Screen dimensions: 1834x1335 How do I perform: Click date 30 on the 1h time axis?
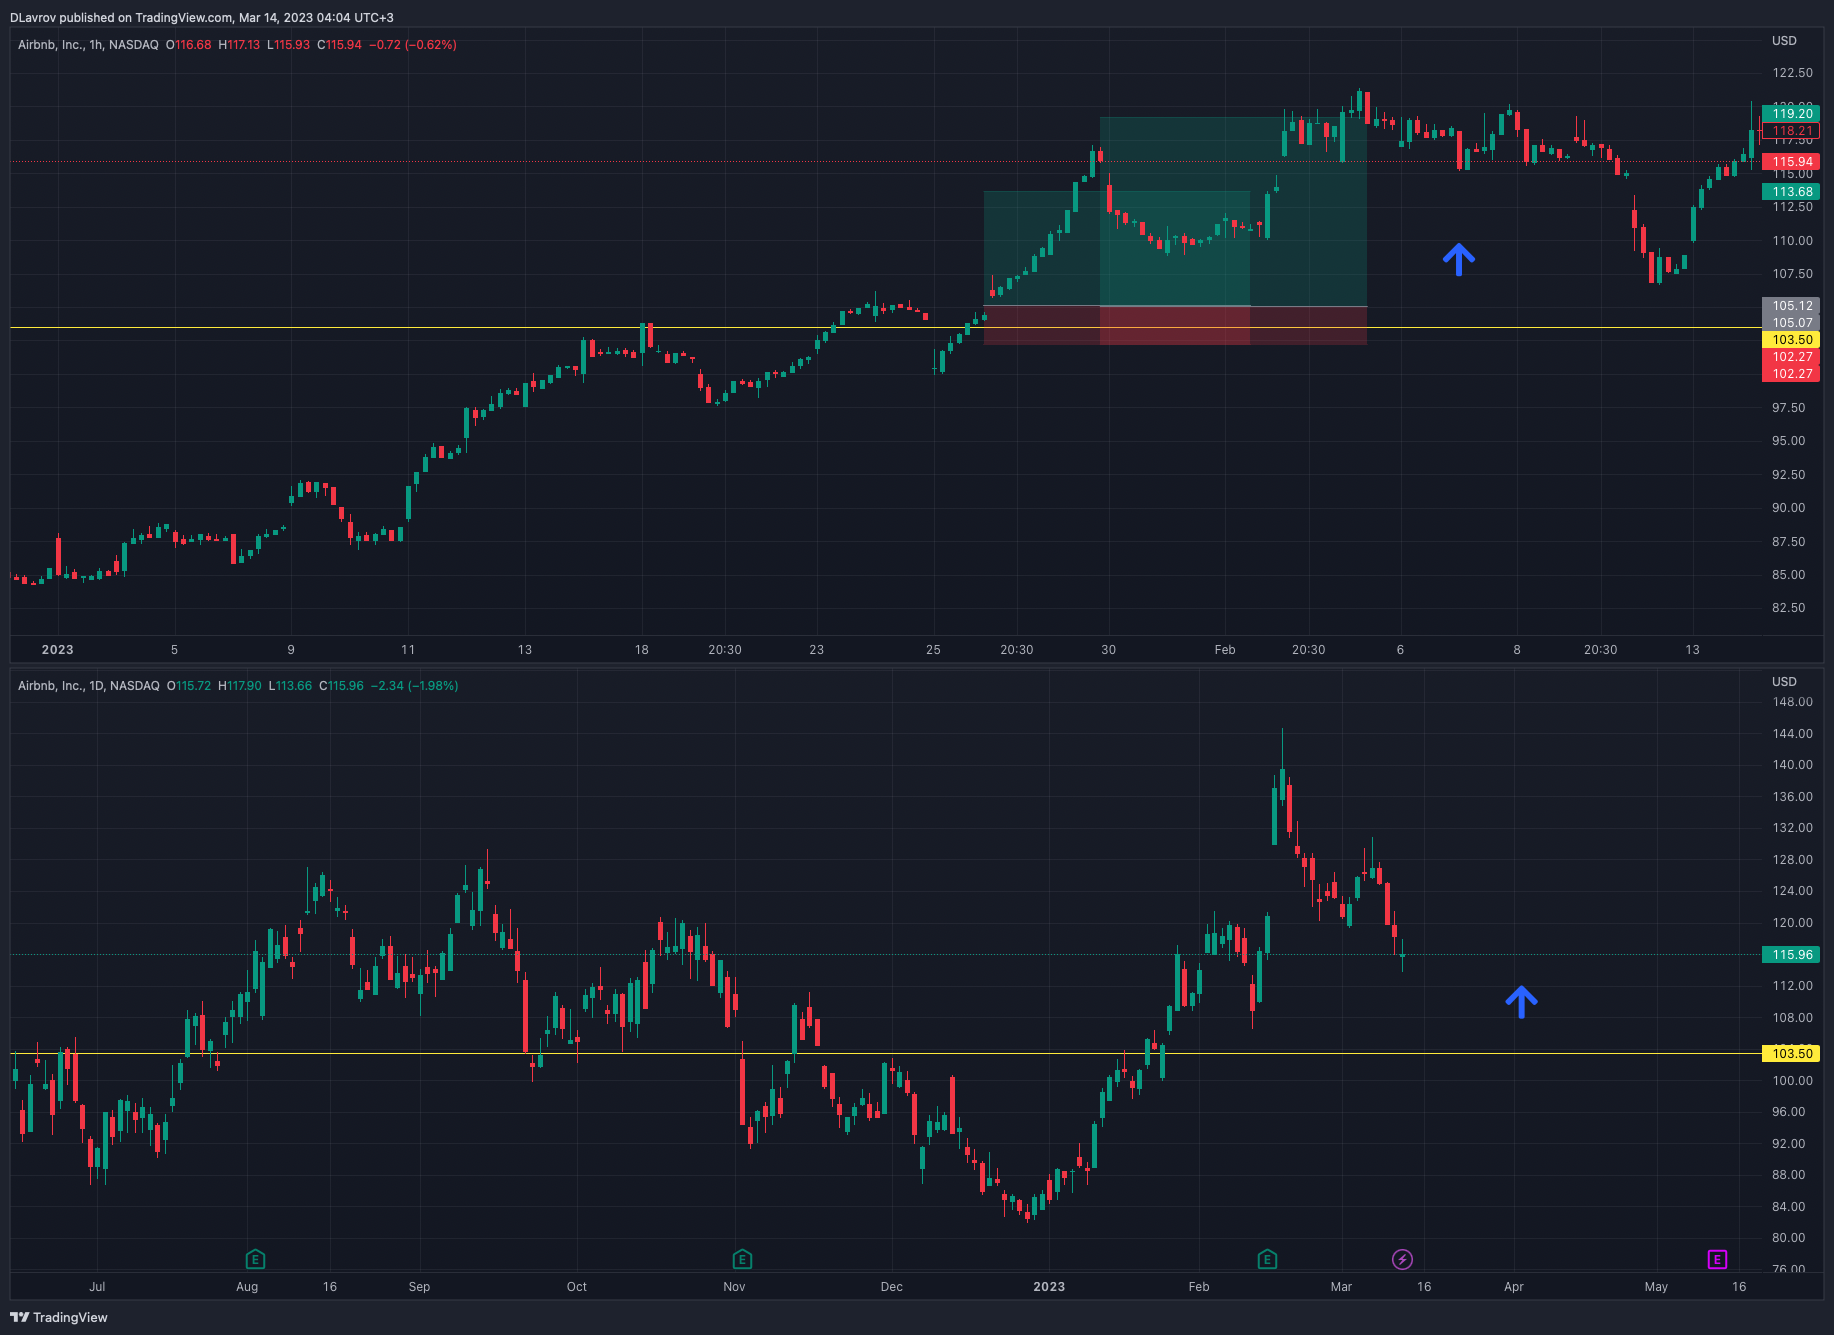click(x=1109, y=650)
